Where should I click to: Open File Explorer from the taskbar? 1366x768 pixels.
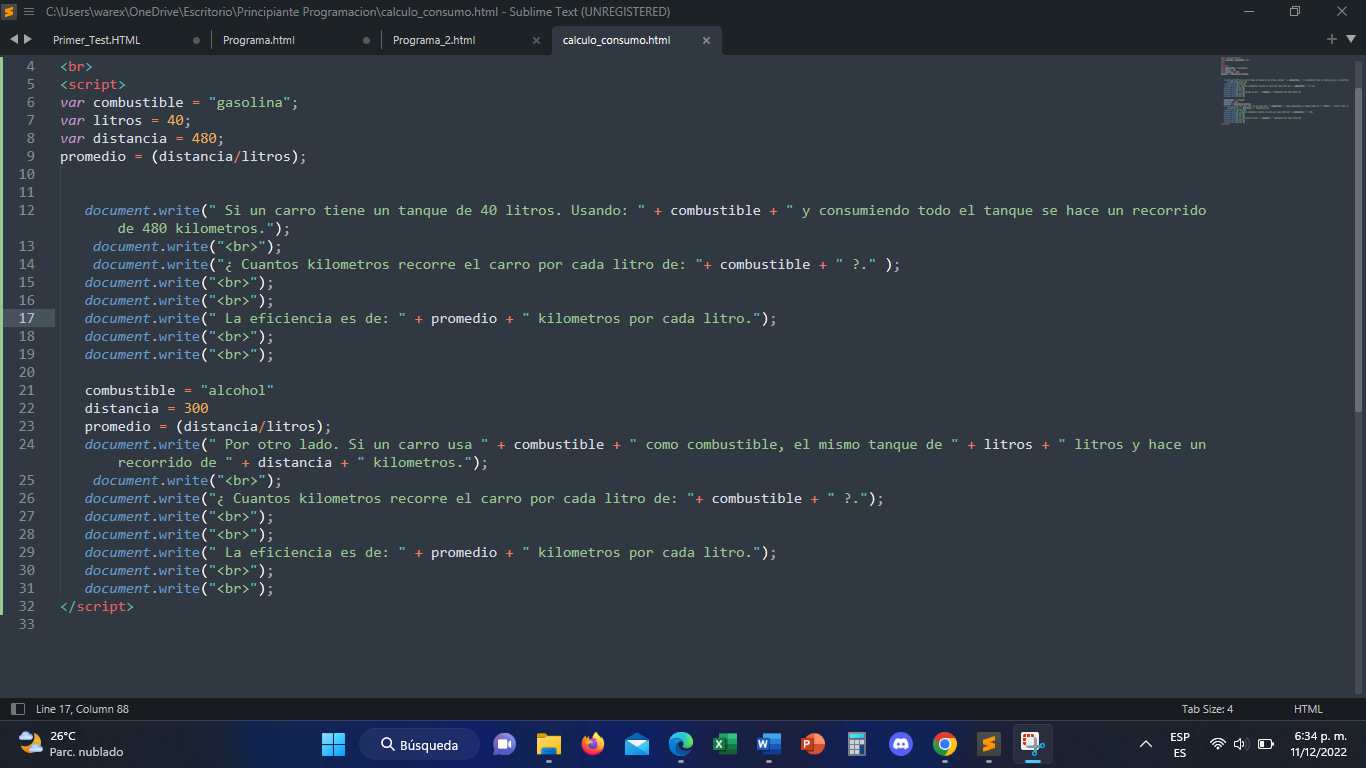point(549,744)
